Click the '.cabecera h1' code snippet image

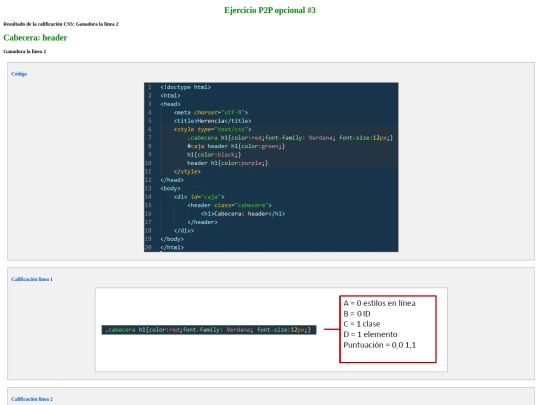point(209,330)
